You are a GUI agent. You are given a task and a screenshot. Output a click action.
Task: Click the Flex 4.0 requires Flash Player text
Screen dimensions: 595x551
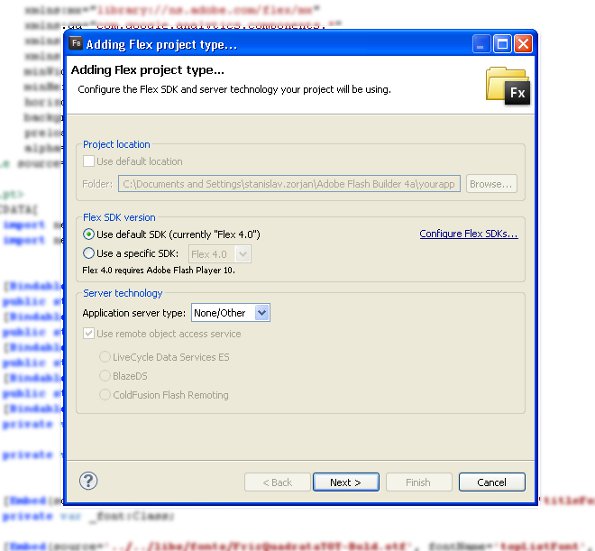(x=159, y=270)
